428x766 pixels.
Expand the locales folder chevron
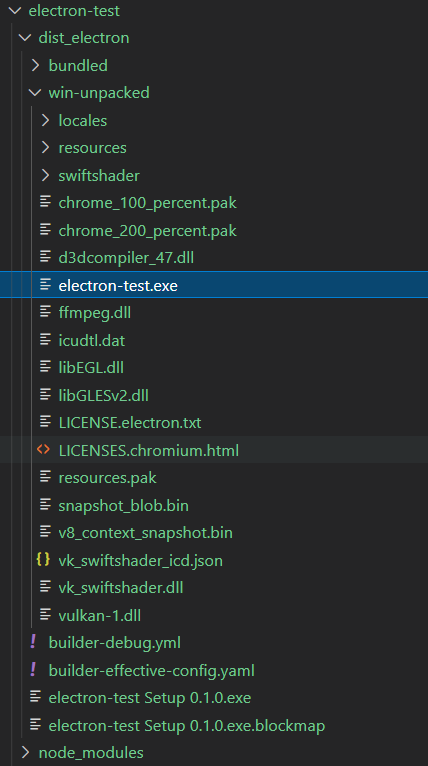coord(45,120)
